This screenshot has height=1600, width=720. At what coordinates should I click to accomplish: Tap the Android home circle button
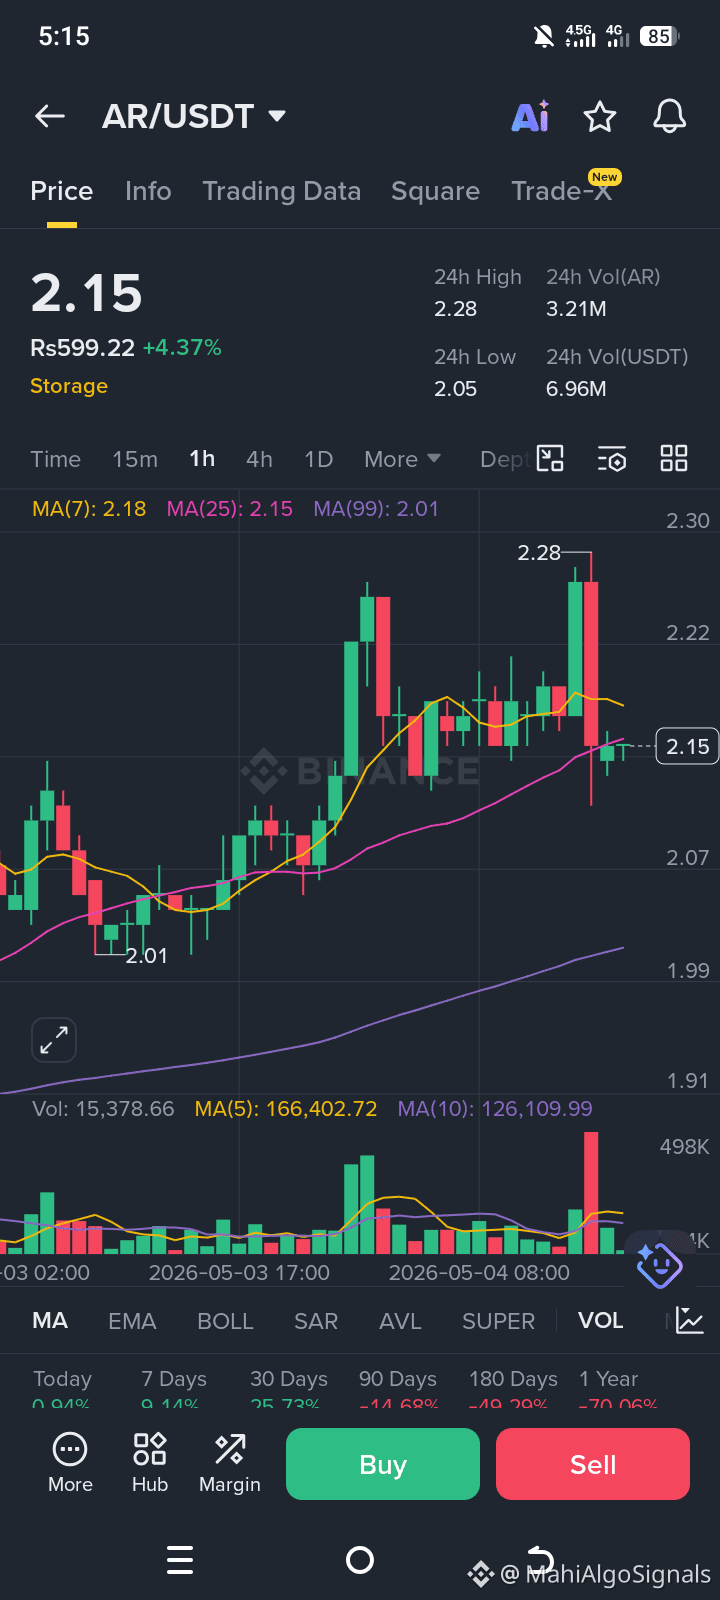[x=360, y=1560]
